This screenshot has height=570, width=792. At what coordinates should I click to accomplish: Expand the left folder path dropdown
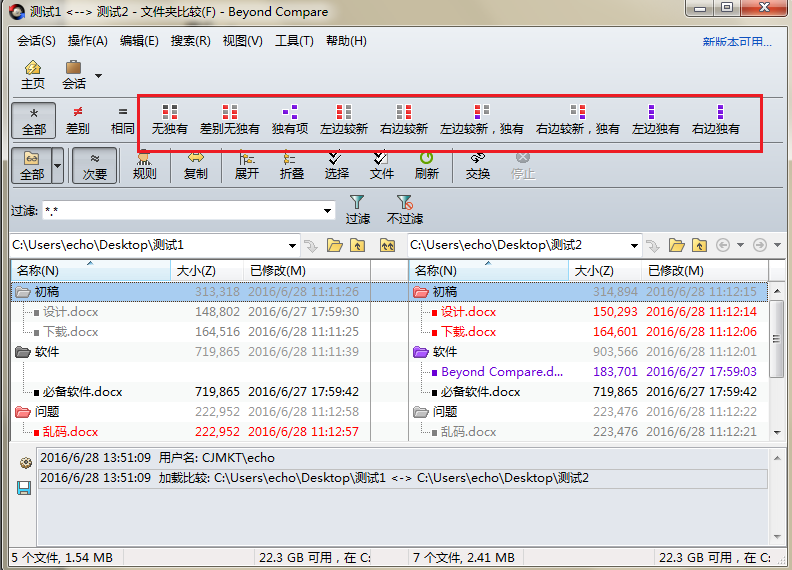click(292, 246)
